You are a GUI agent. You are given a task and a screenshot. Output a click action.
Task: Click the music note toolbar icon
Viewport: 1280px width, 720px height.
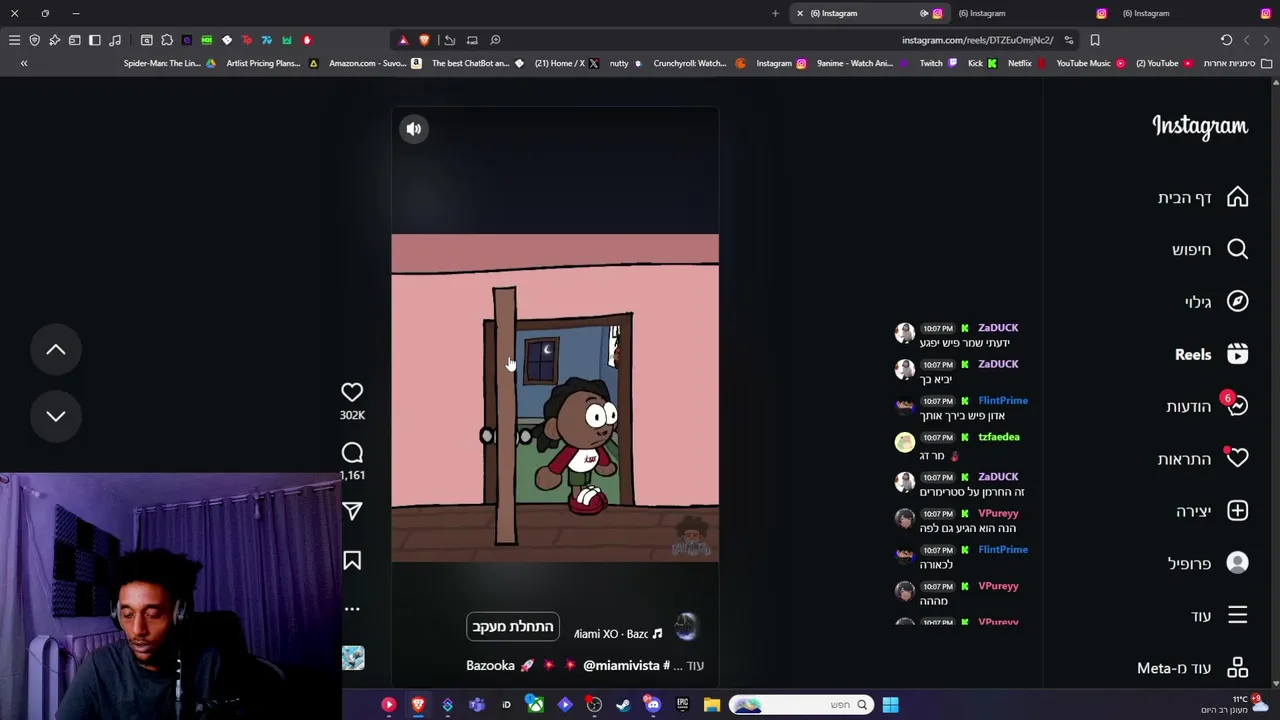point(115,40)
